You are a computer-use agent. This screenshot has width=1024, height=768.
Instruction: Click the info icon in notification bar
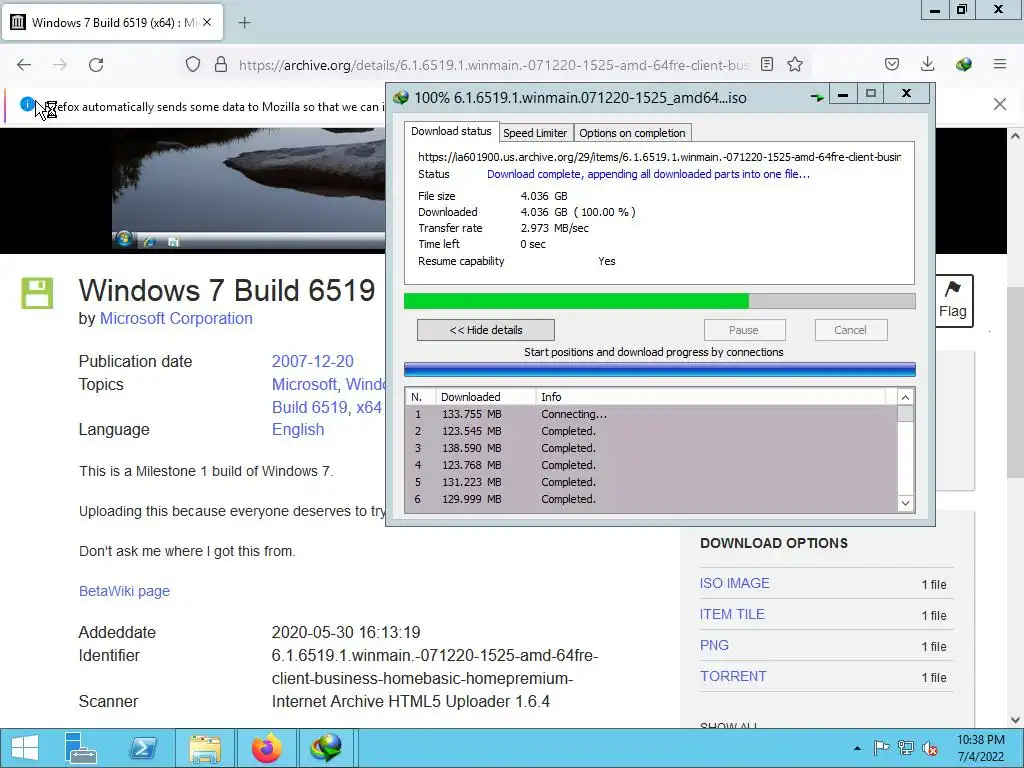(x=27, y=103)
